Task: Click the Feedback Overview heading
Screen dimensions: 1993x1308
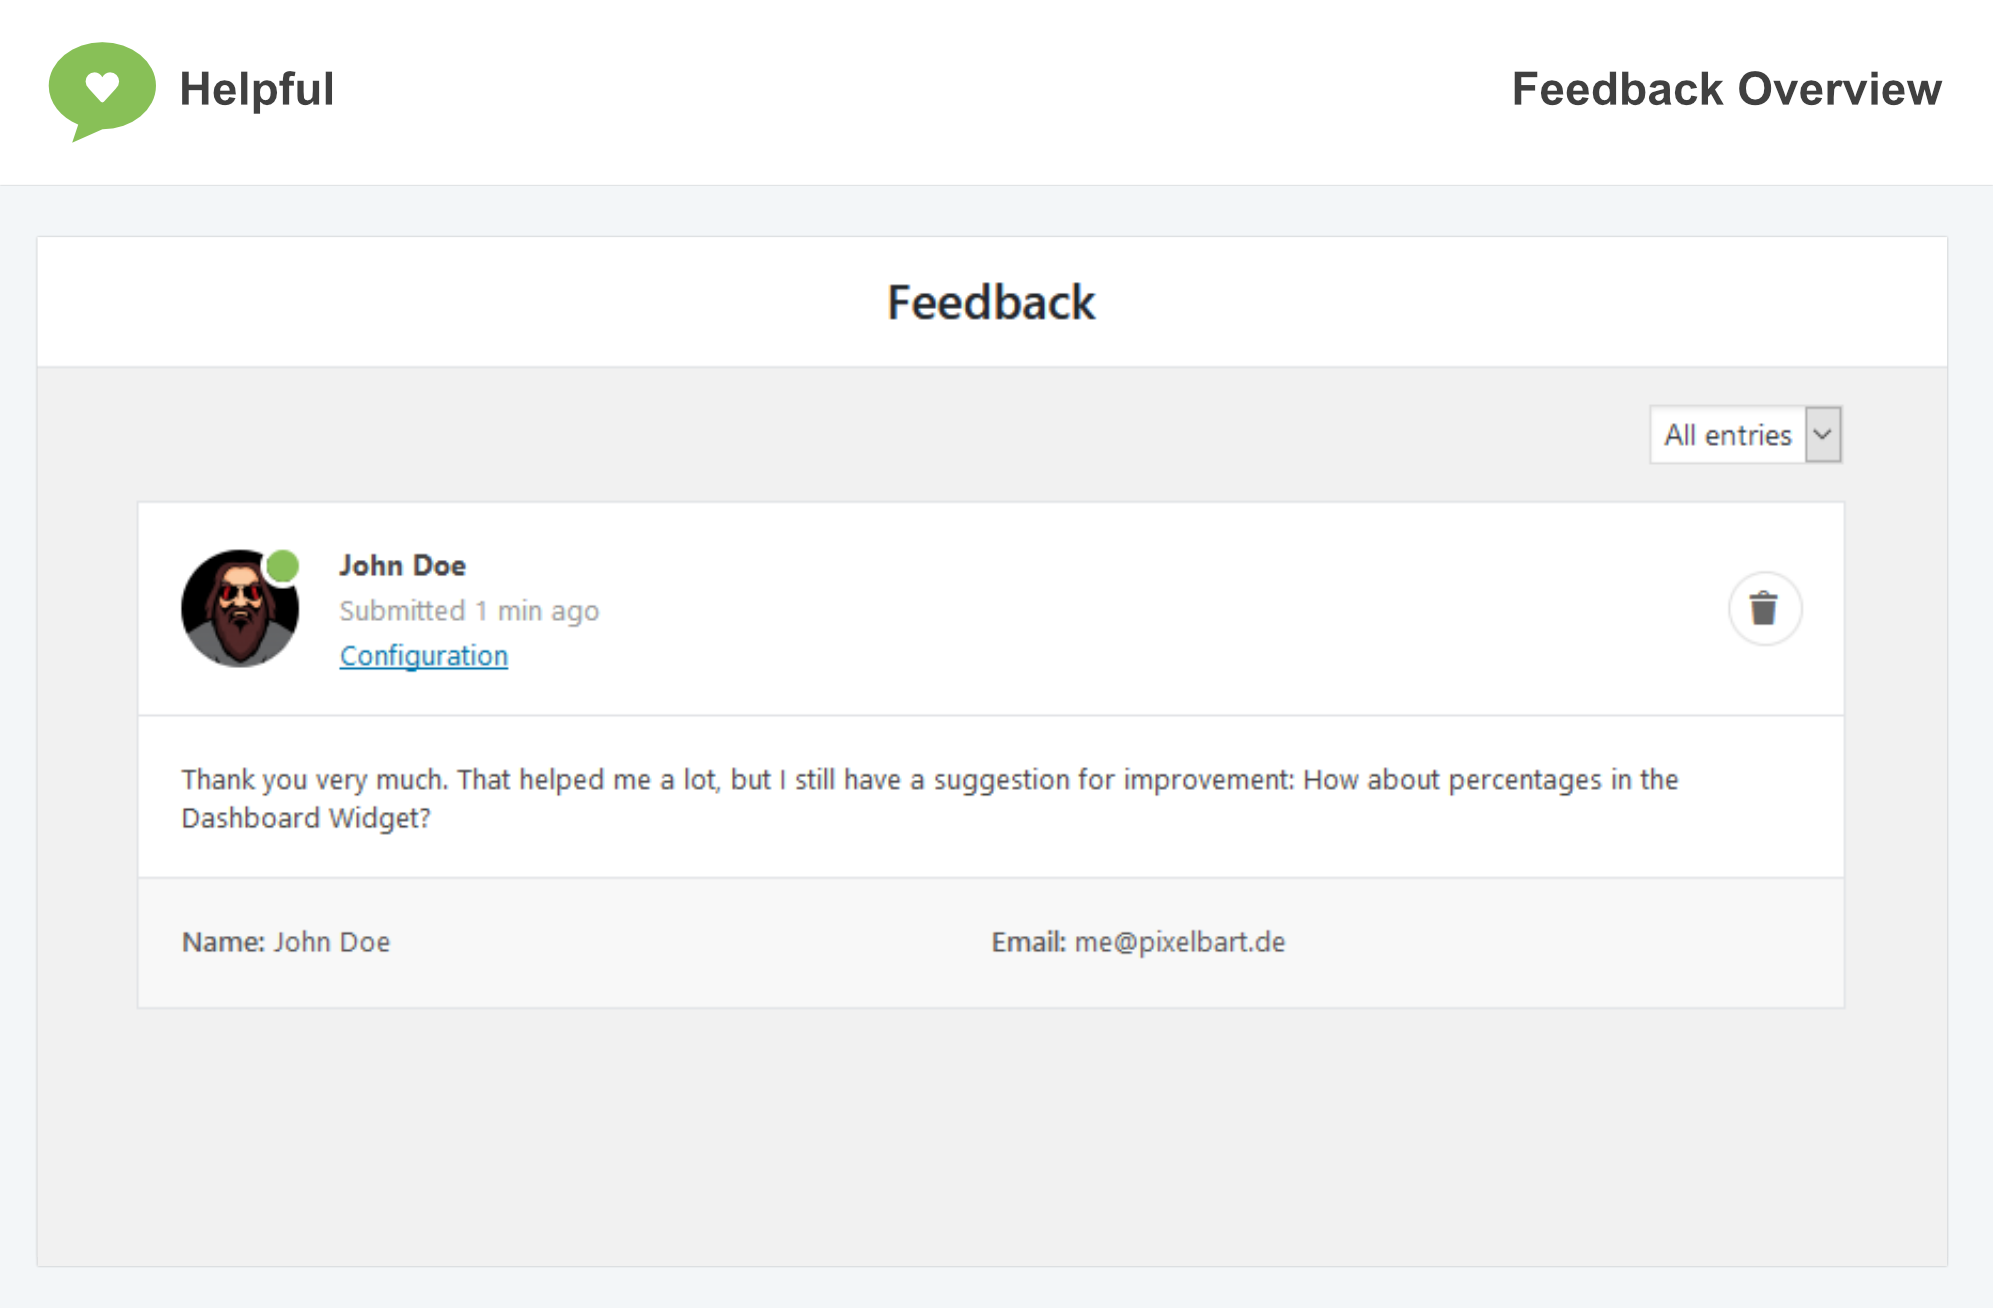Action: tap(1726, 89)
